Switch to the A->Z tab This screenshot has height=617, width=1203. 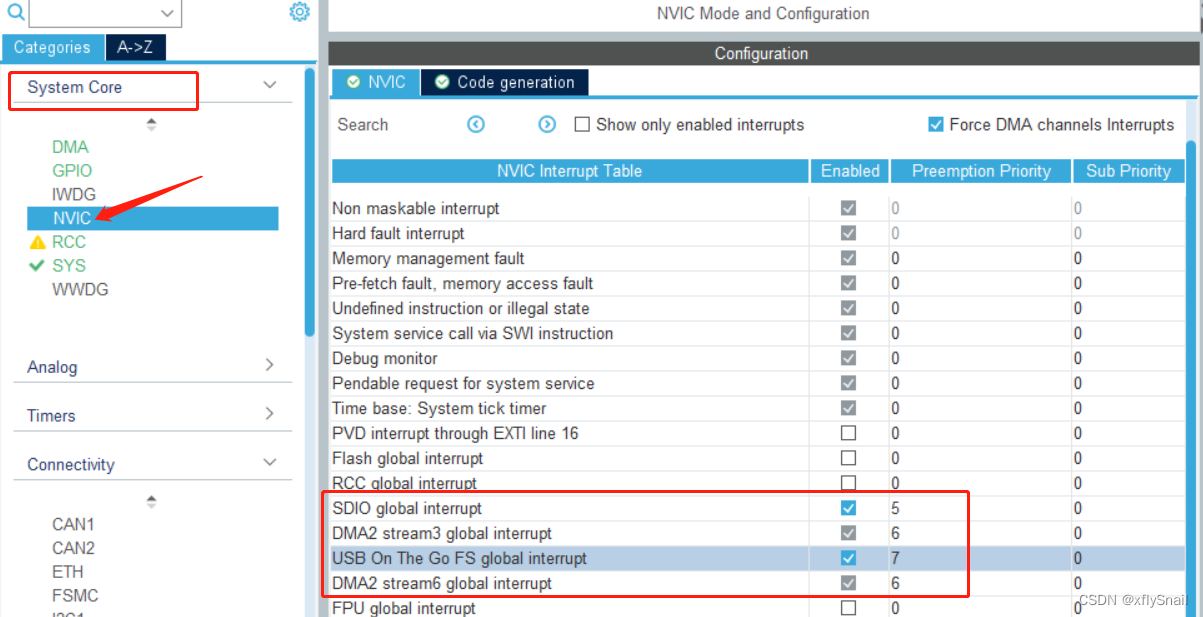click(136, 47)
